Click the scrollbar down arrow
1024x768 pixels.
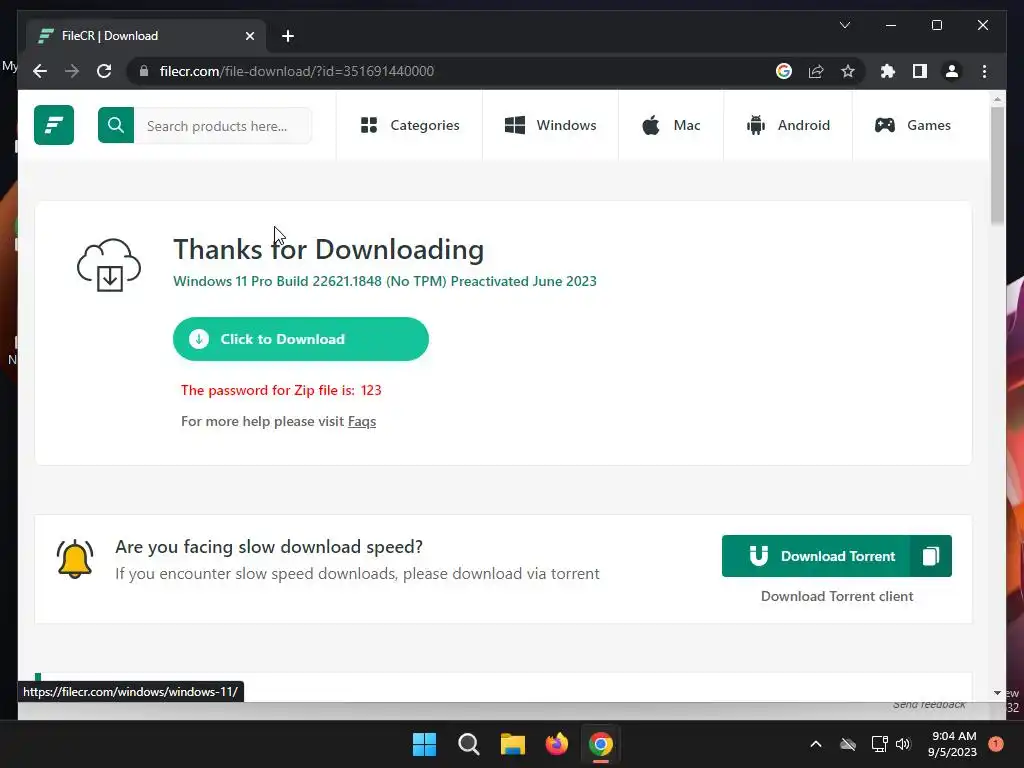click(997, 693)
